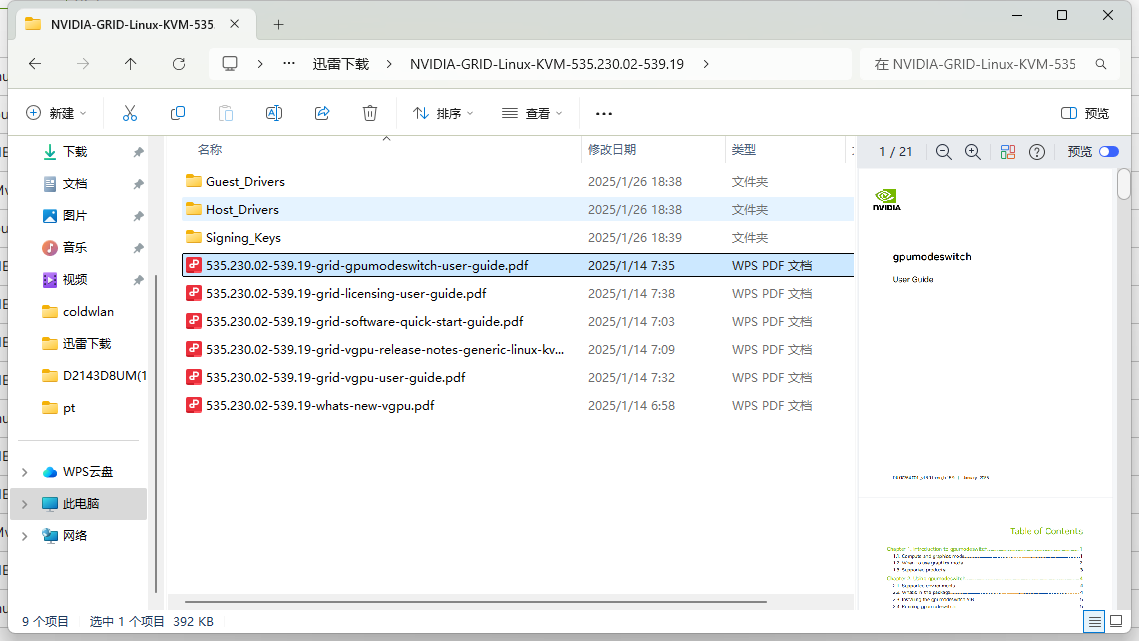Click the colorful grid icon in preview toolbar
The width and height of the screenshot is (1139, 641).
click(x=1007, y=152)
